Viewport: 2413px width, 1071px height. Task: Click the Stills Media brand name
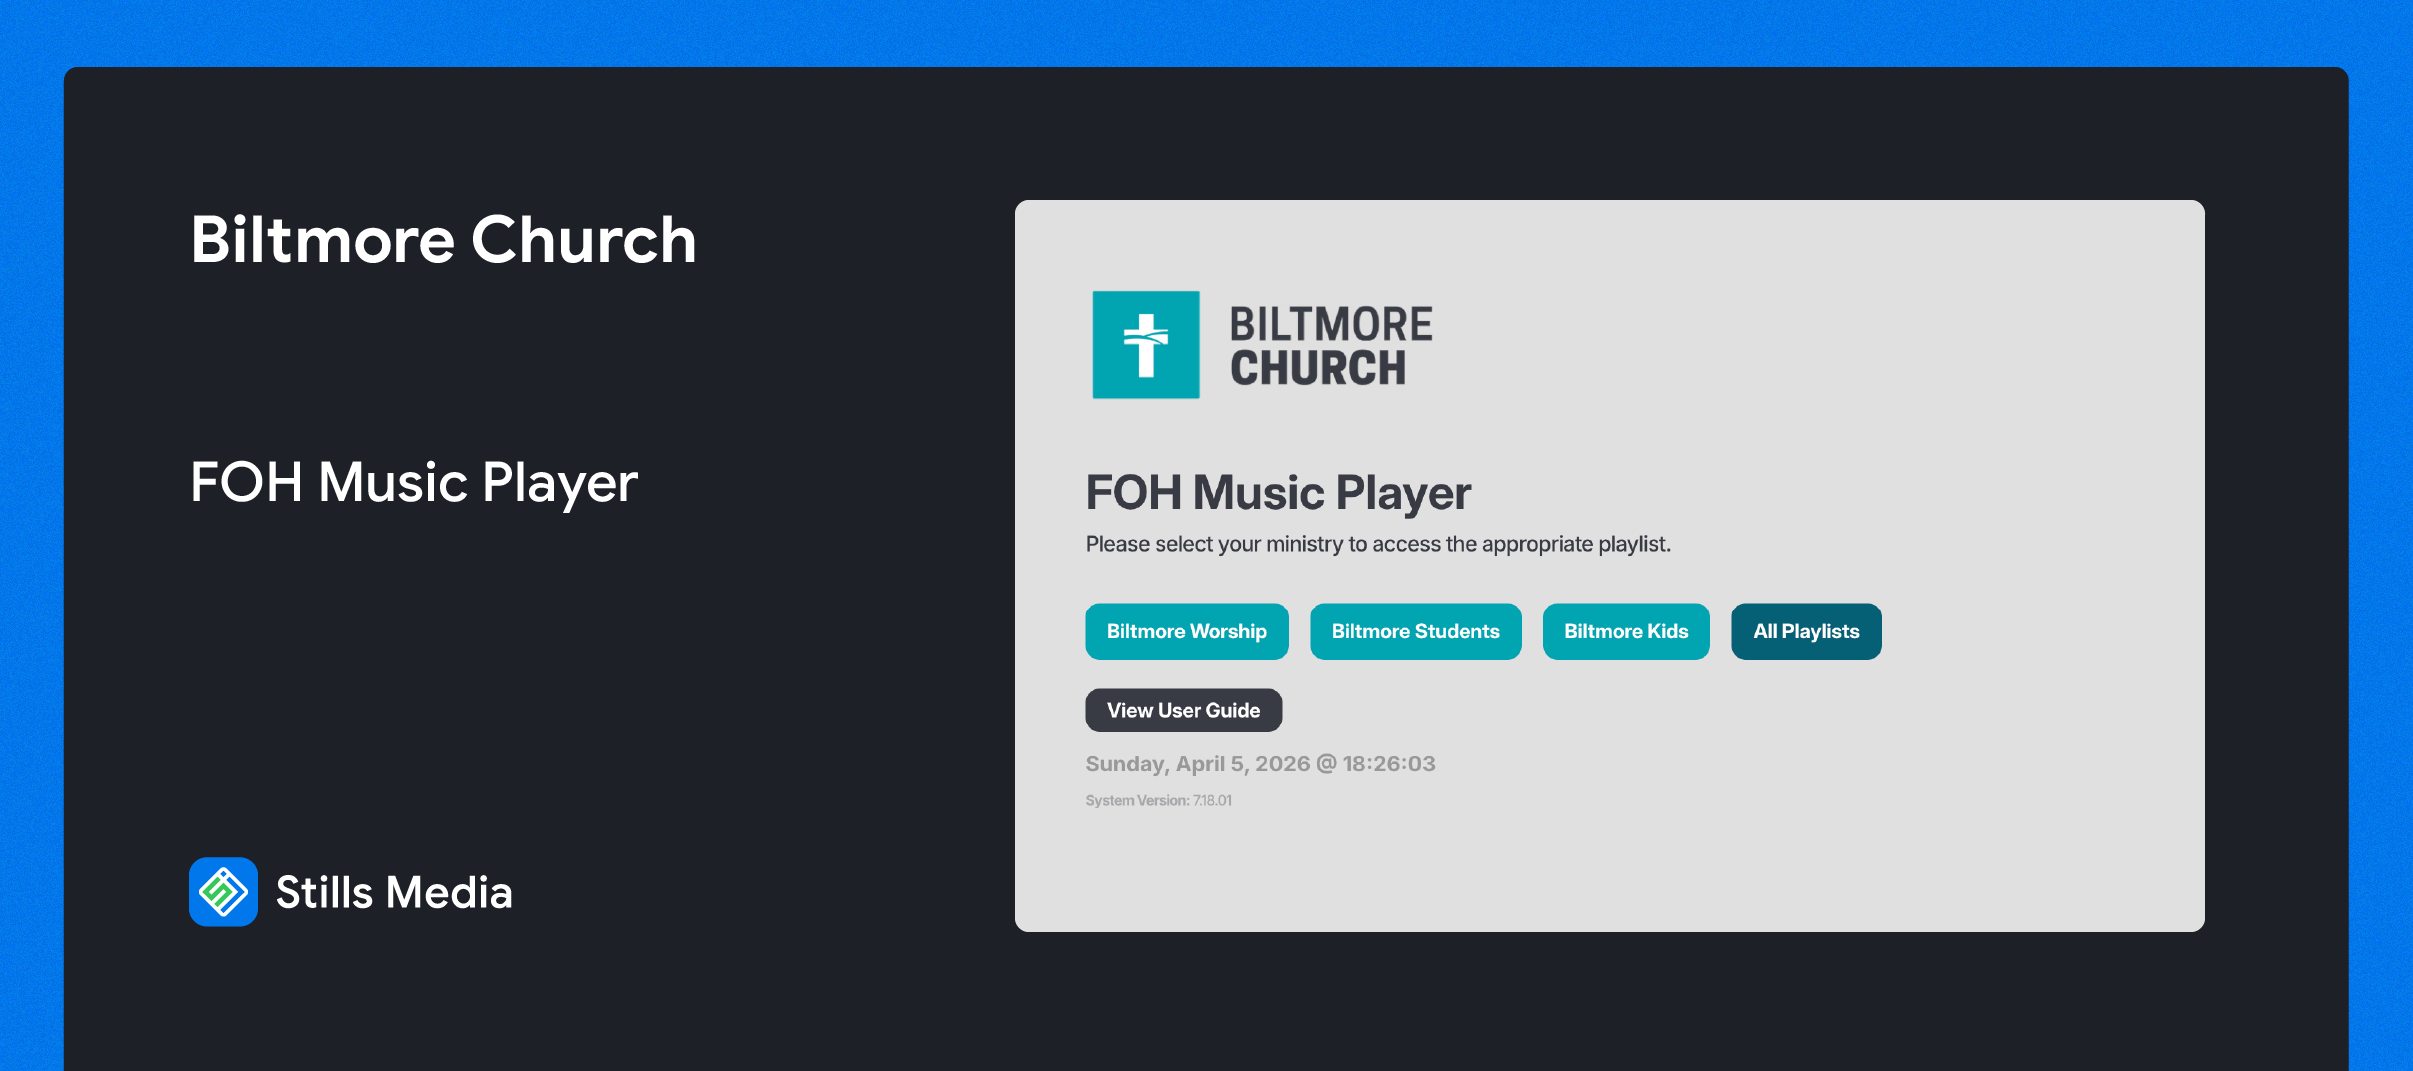[x=394, y=892]
